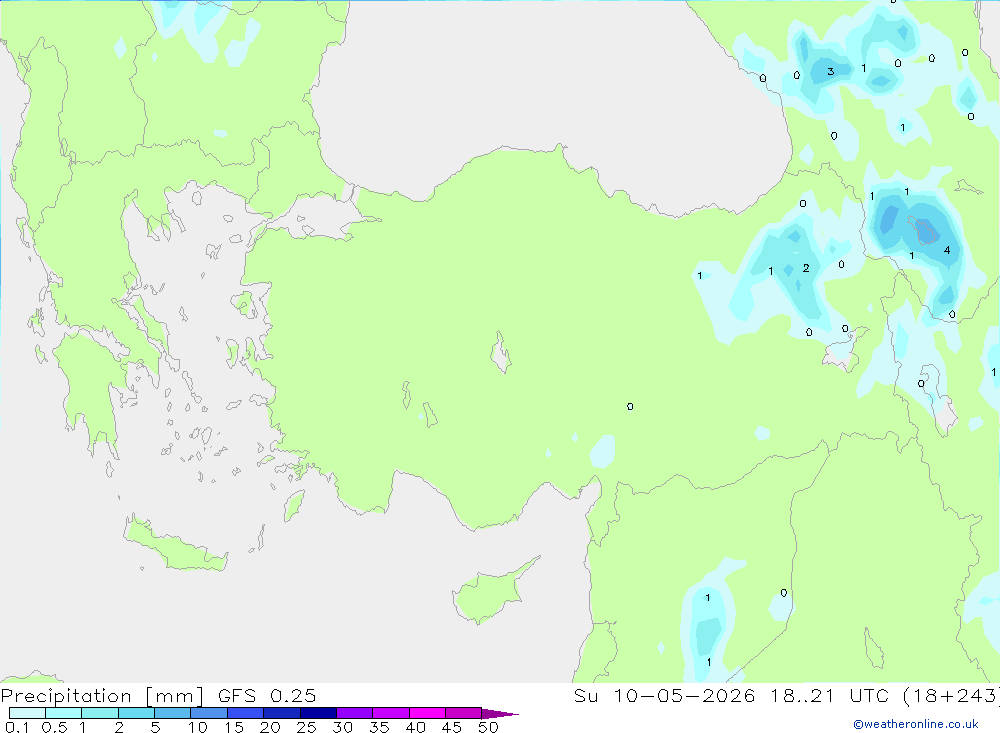Click the 2–5 mm legend swatch

click(136, 713)
